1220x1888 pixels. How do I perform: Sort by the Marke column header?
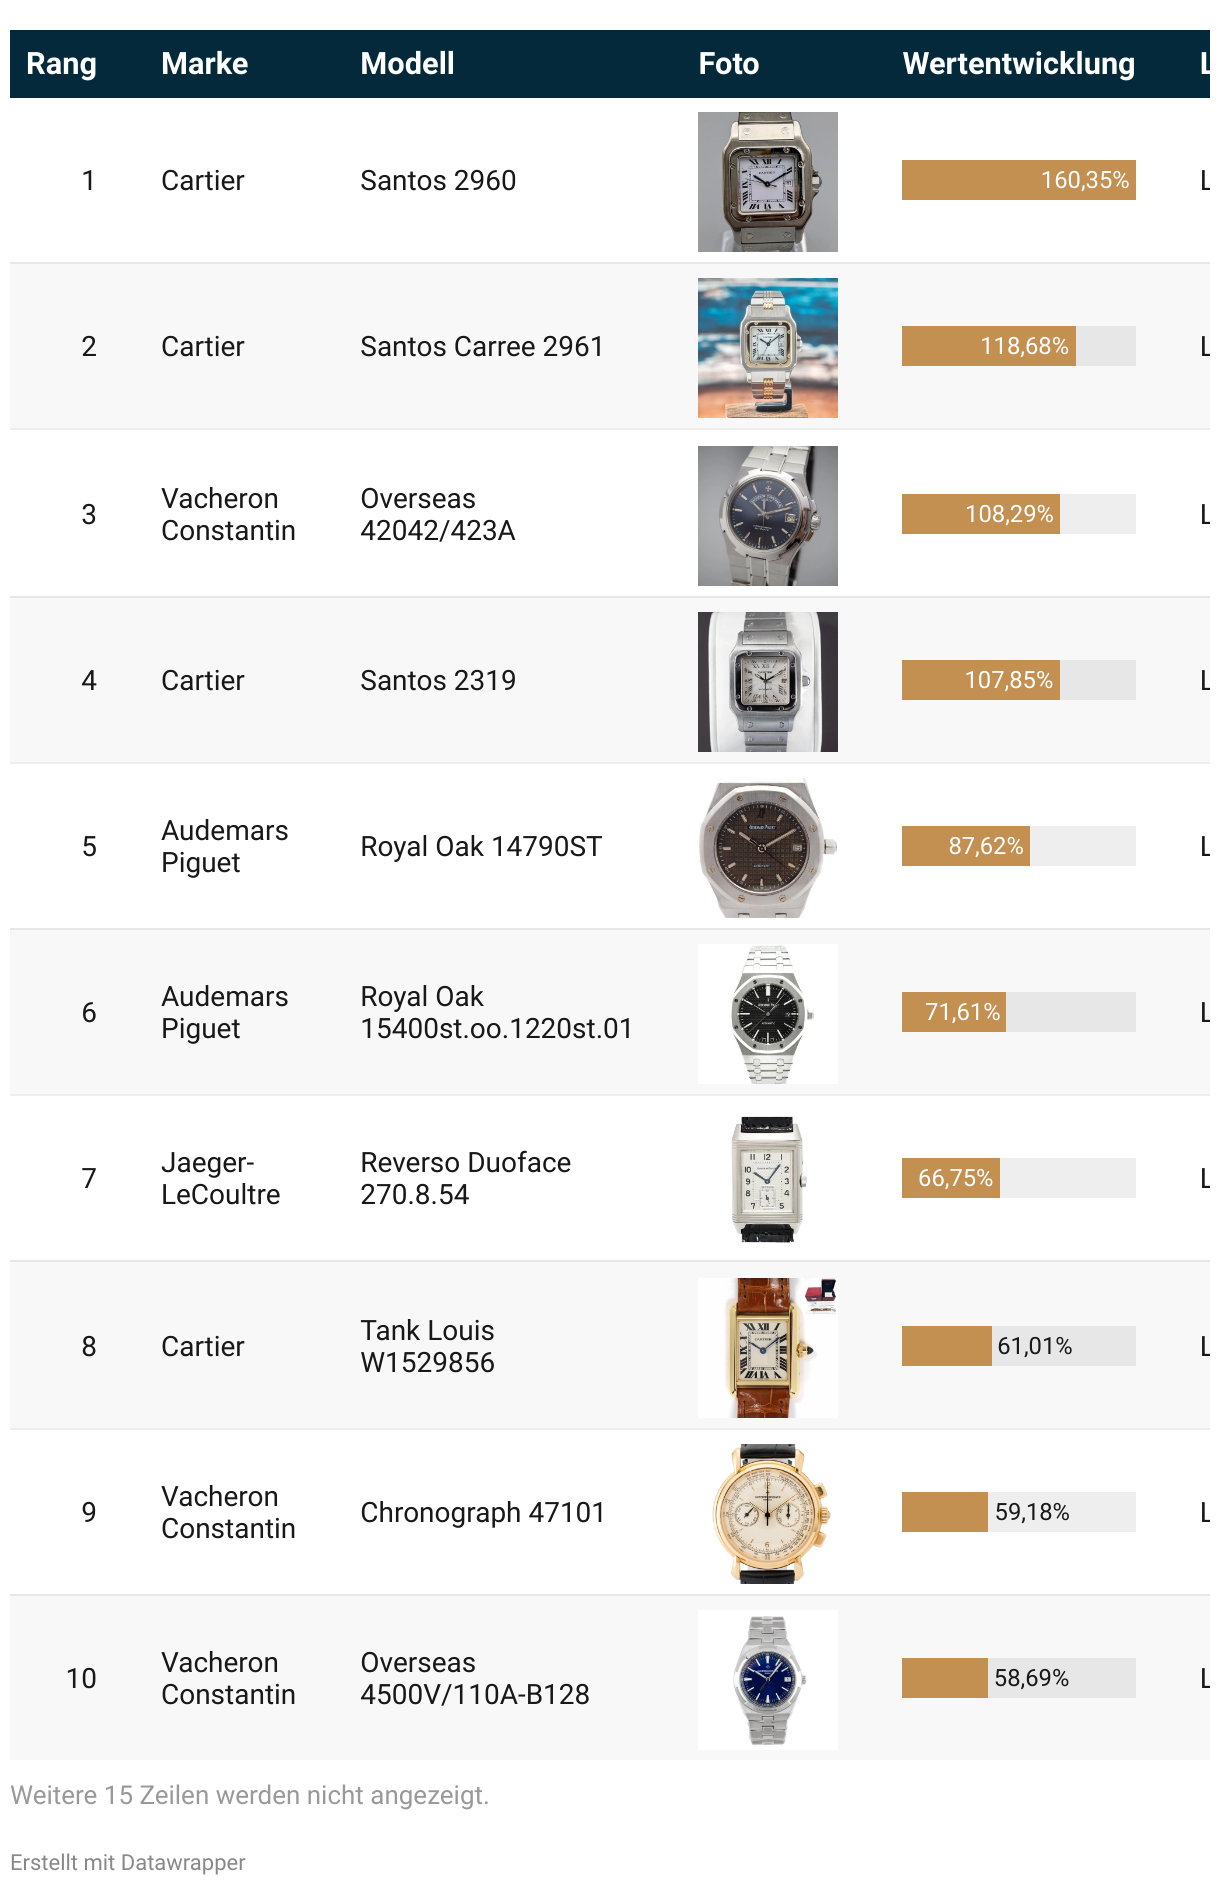(x=205, y=64)
